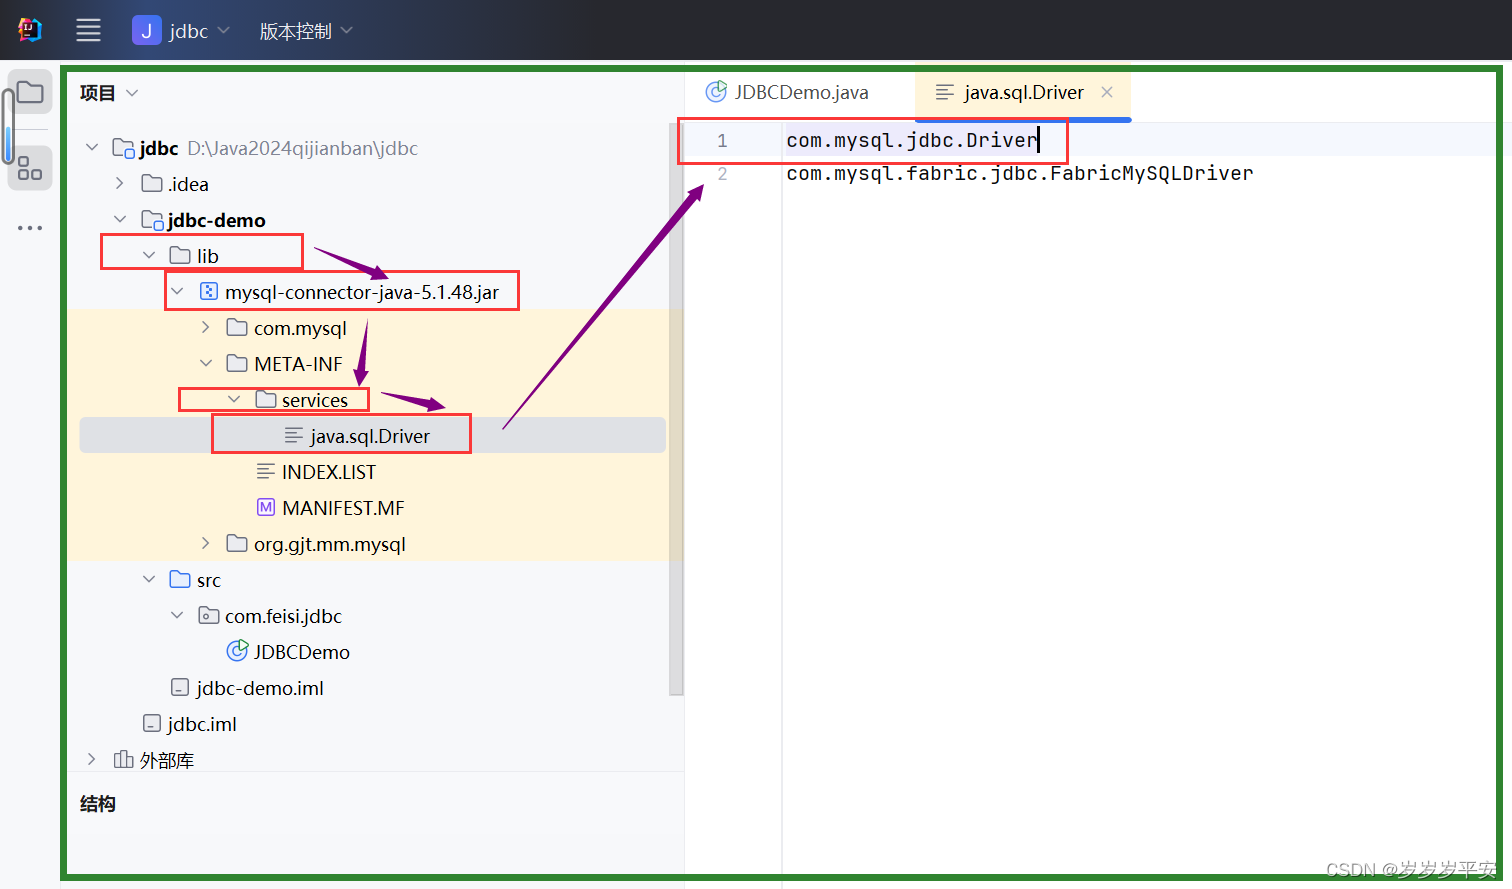The height and width of the screenshot is (889, 1512).
Task: Place cursor on line 2 FabricMySQLDriver text
Action: (x=1020, y=173)
